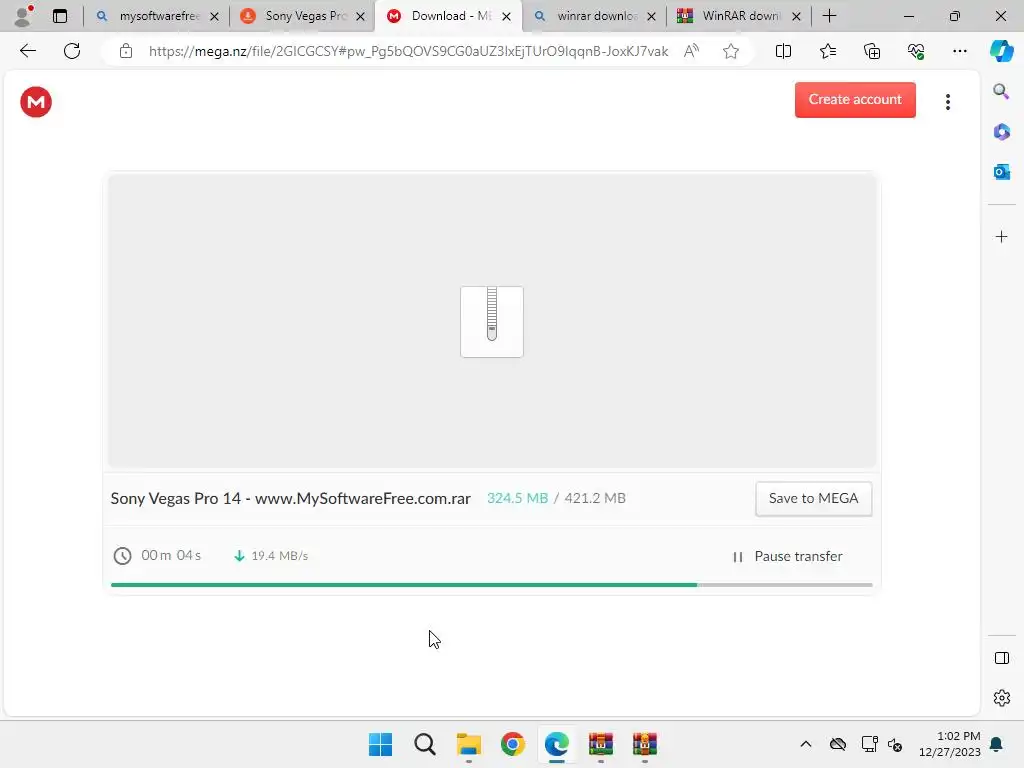Image resolution: width=1024 pixels, height=768 pixels.
Task: Close the Sony Vegas Pro tab
Action: coord(360,16)
